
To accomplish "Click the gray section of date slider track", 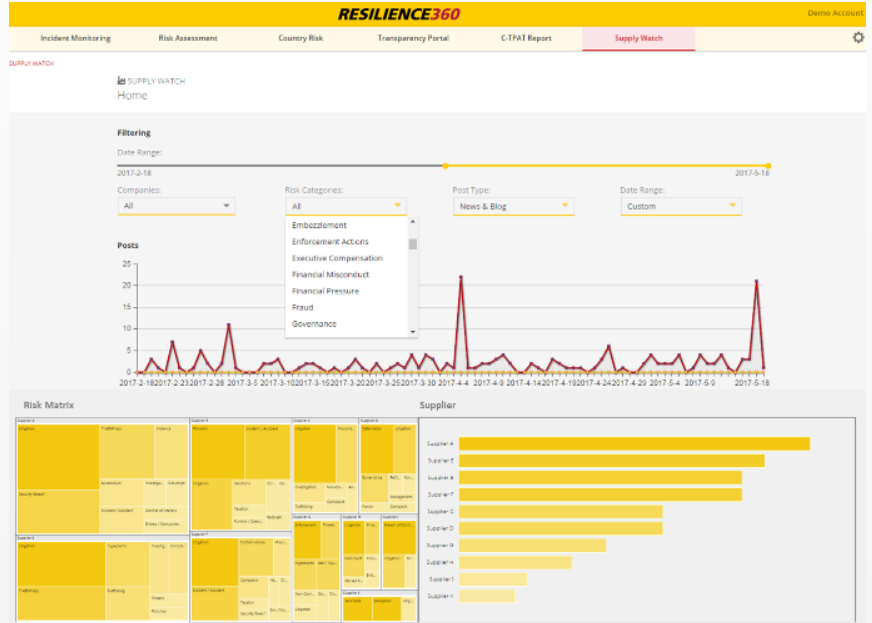I will (281, 166).
